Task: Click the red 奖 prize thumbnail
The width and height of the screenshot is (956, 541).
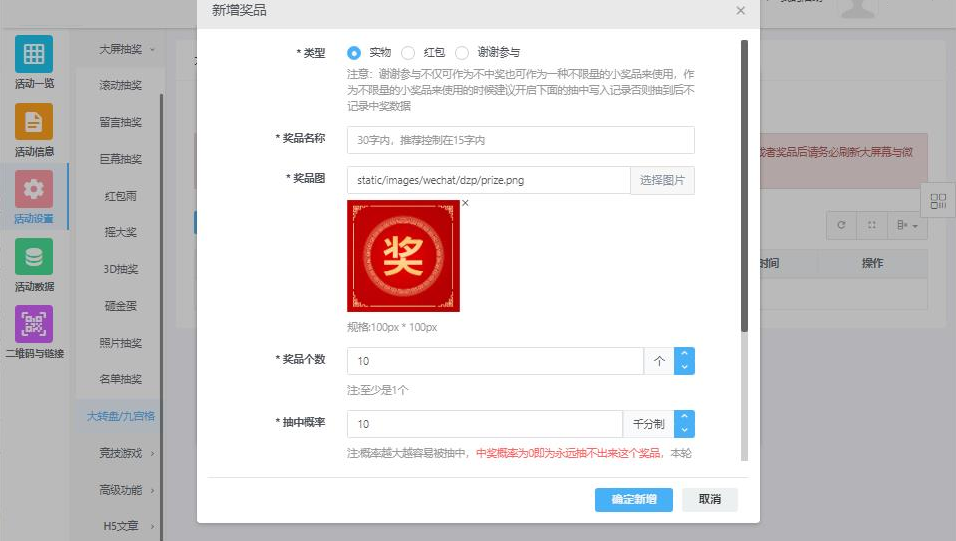Action: (403, 256)
